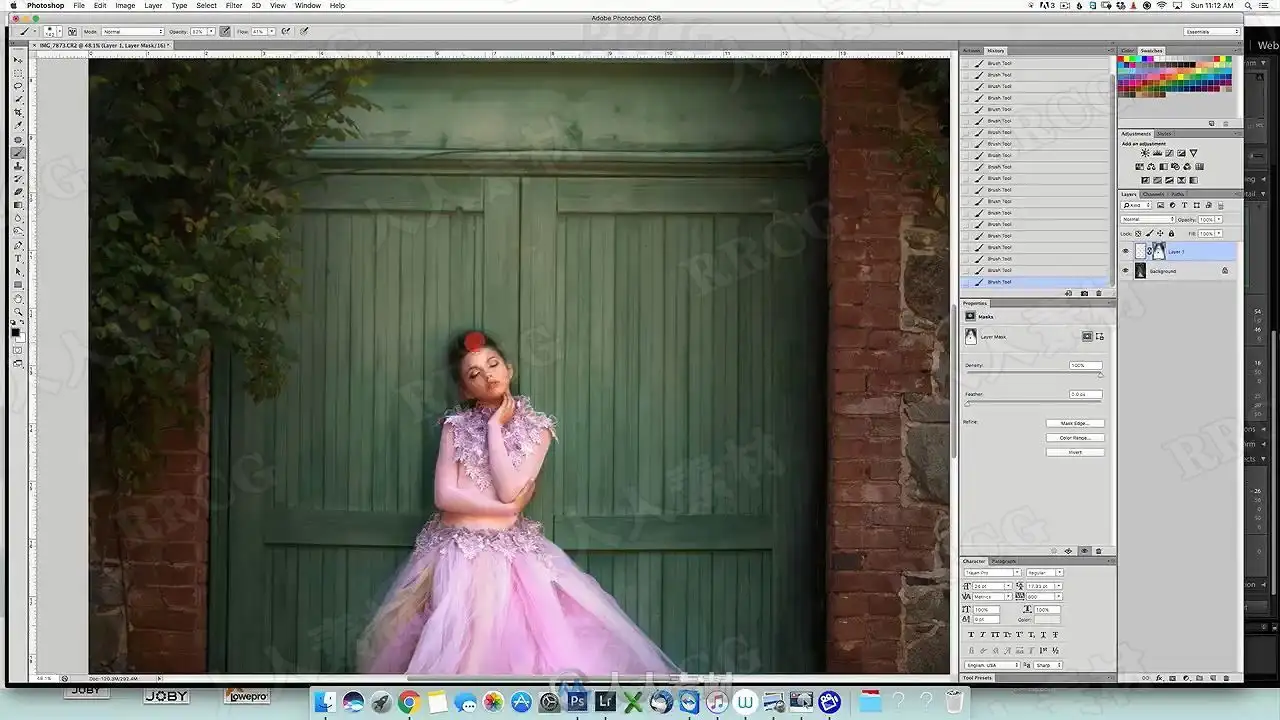Open Photoshop icon in the Dock
Screen dimensions: 1280x720
point(577,702)
